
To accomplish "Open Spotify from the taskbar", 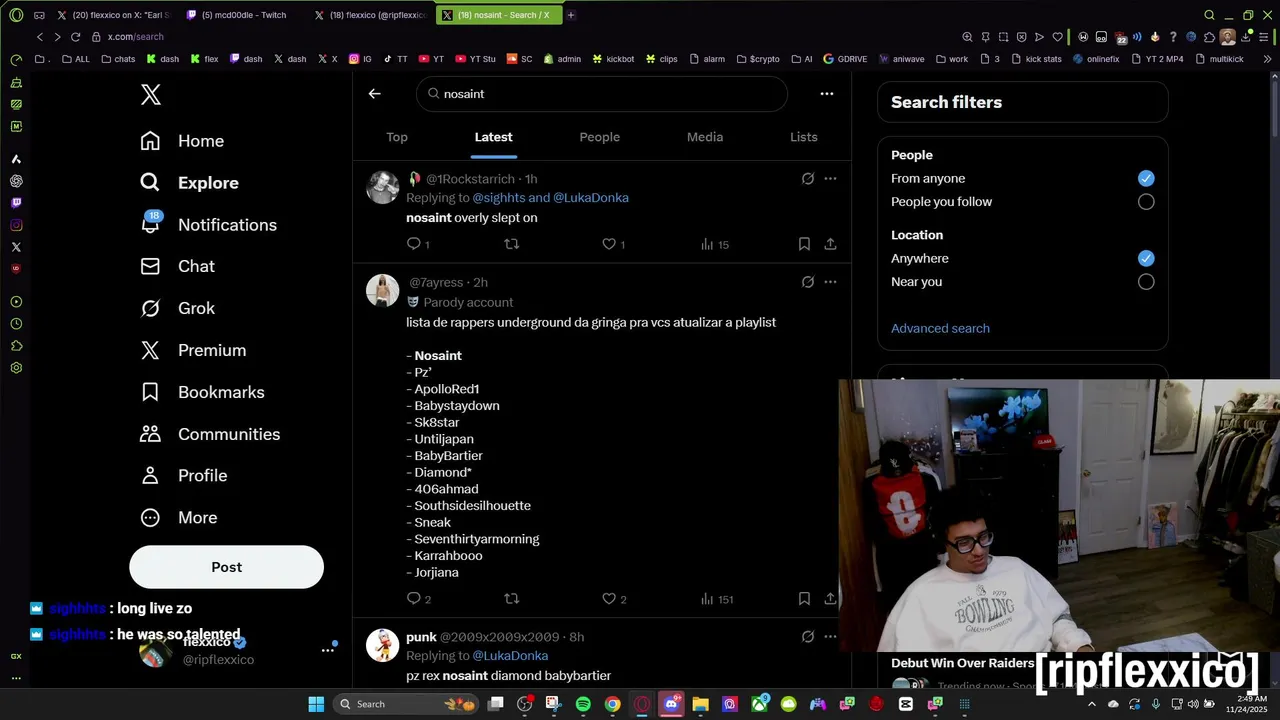I will (583, 704).
